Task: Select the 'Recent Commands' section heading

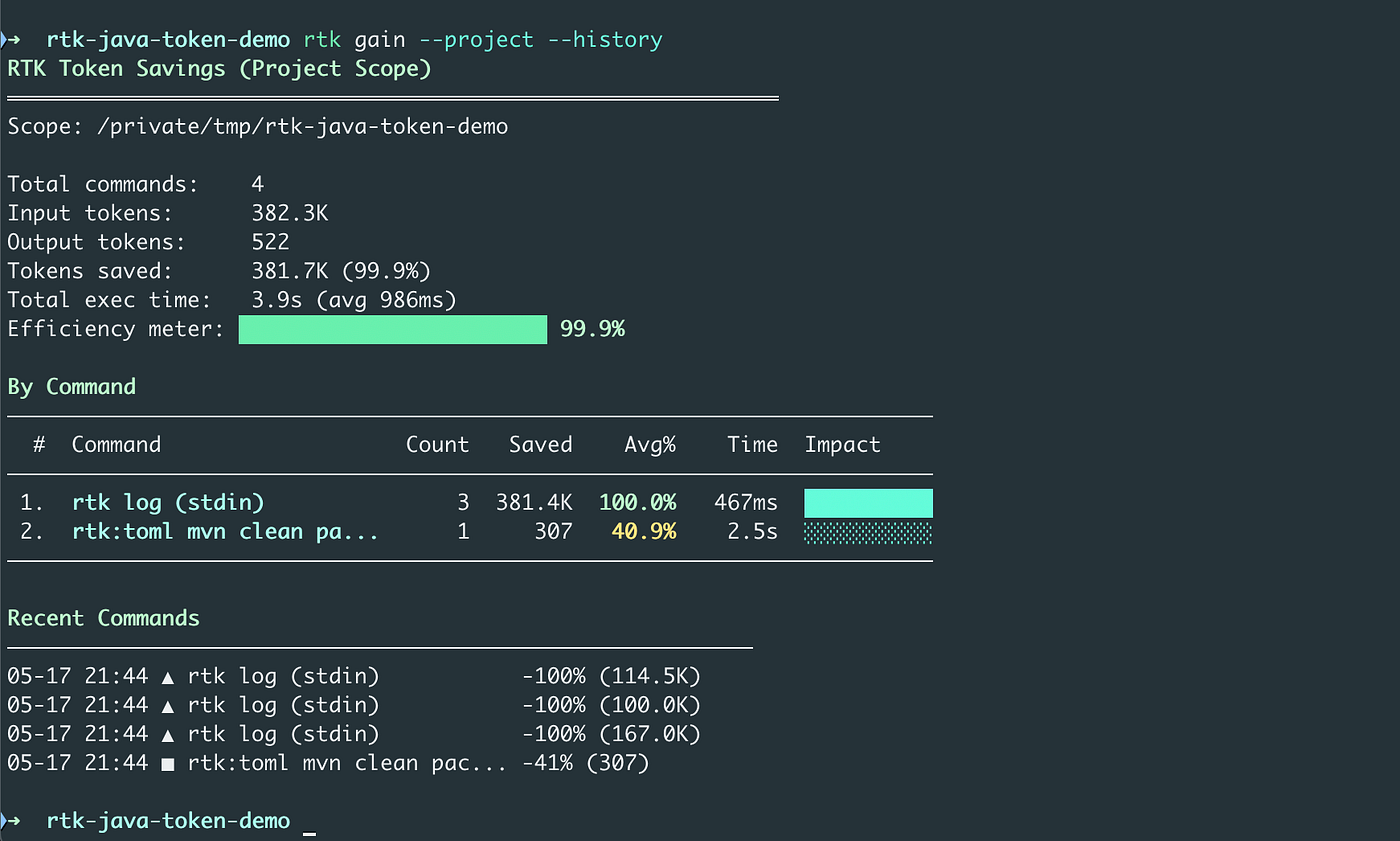Action: [x=103, y=618]
